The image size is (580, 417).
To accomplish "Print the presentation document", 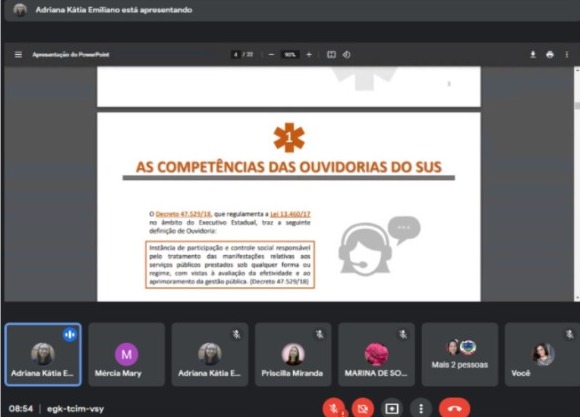I will pos(550,55).
